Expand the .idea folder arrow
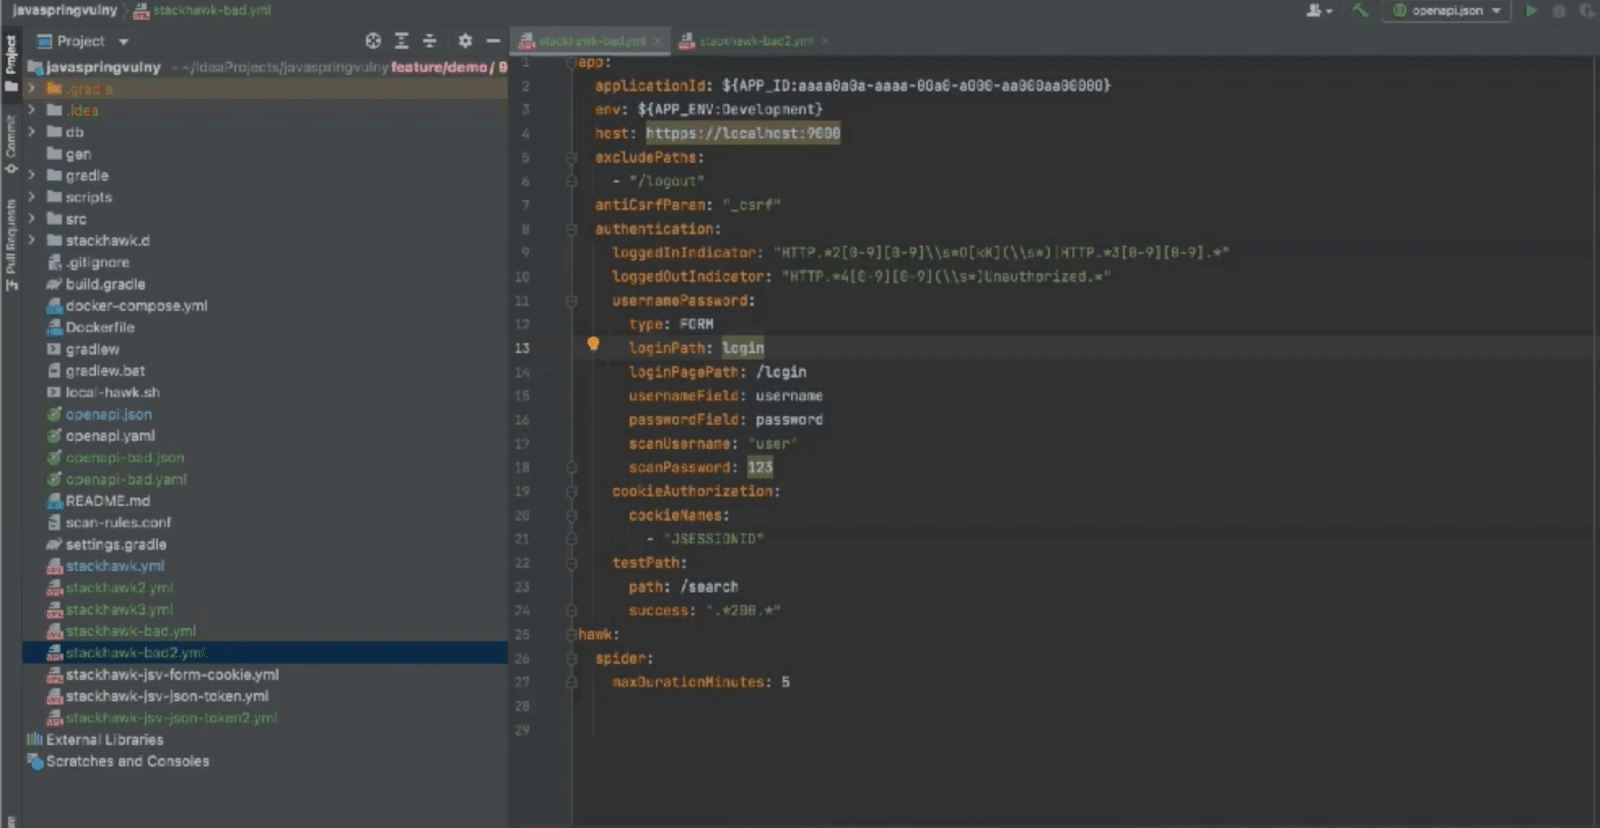Viewport: 1600px width, 828px height. [32, 110]
